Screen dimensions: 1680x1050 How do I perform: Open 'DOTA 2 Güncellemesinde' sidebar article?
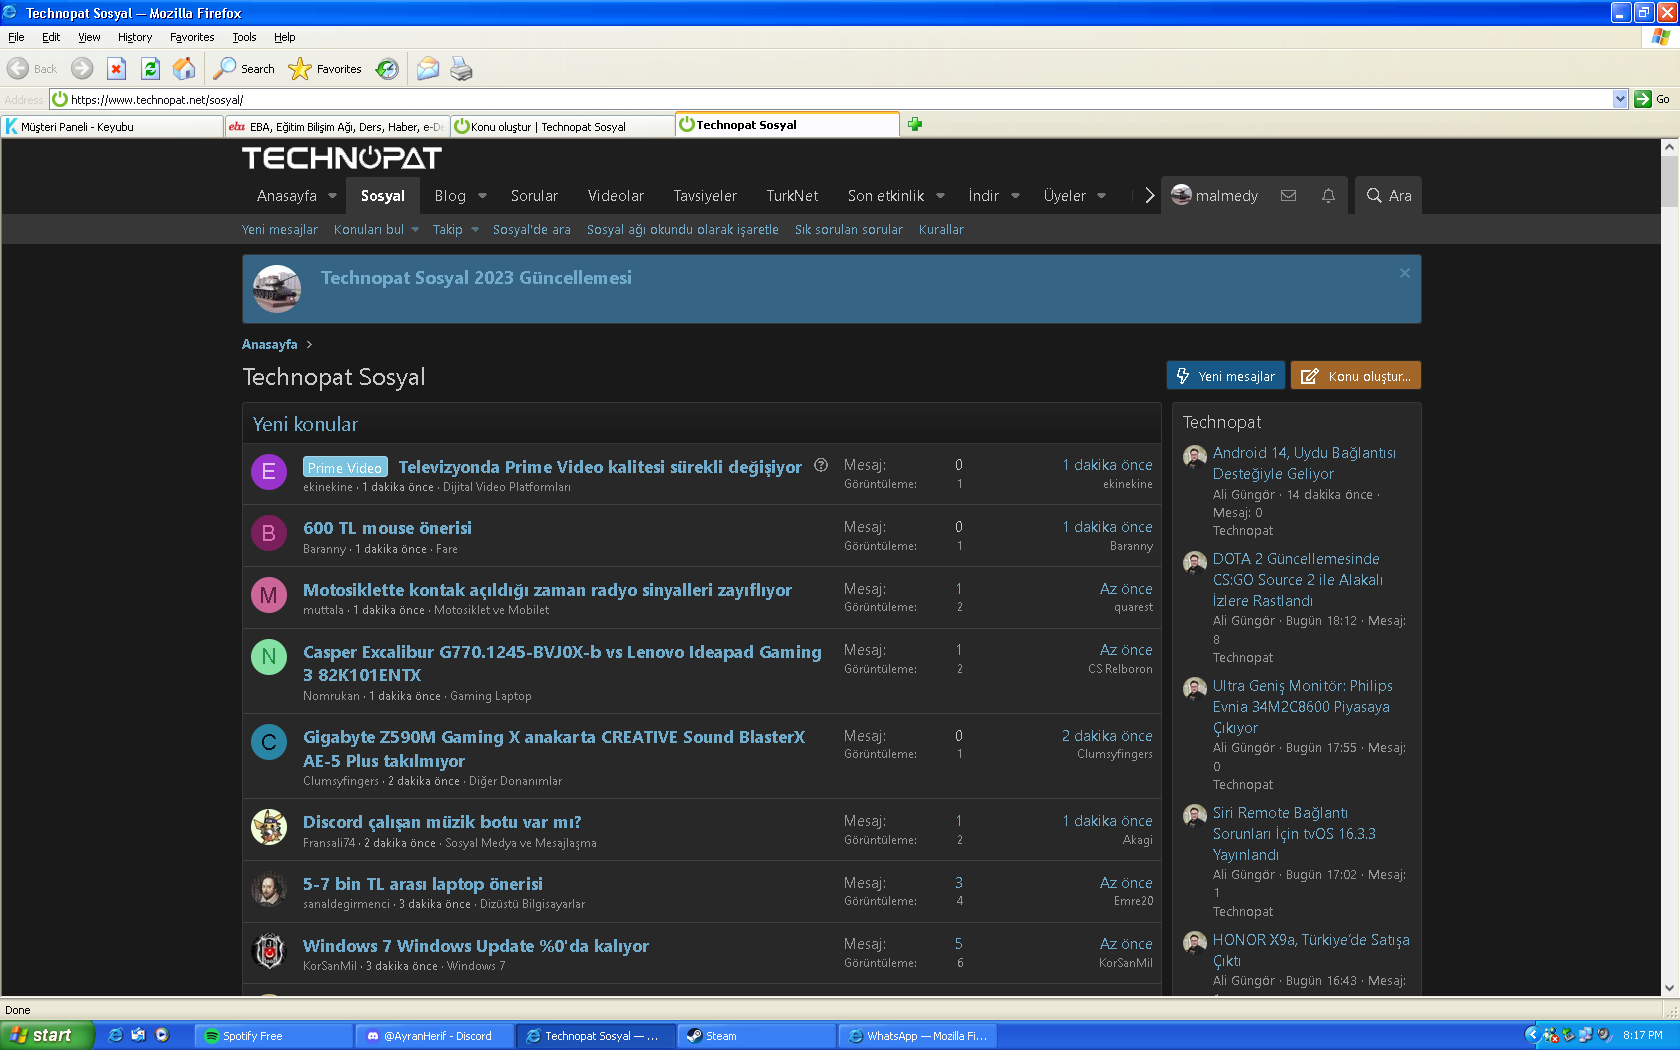tap(1298, 580)
